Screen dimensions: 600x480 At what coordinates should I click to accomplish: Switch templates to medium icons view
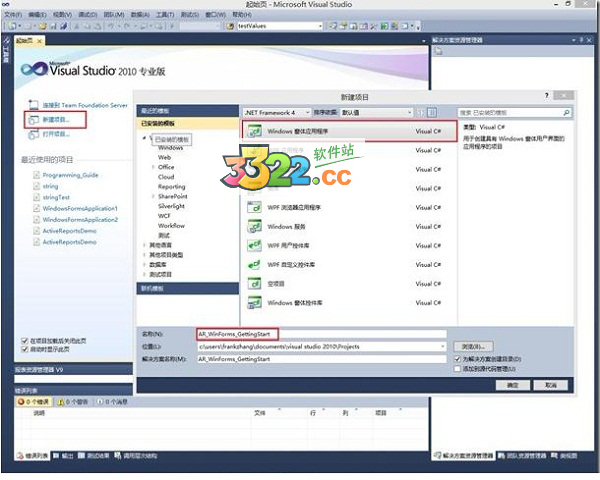pyautogui.click(x=432, y=113)
